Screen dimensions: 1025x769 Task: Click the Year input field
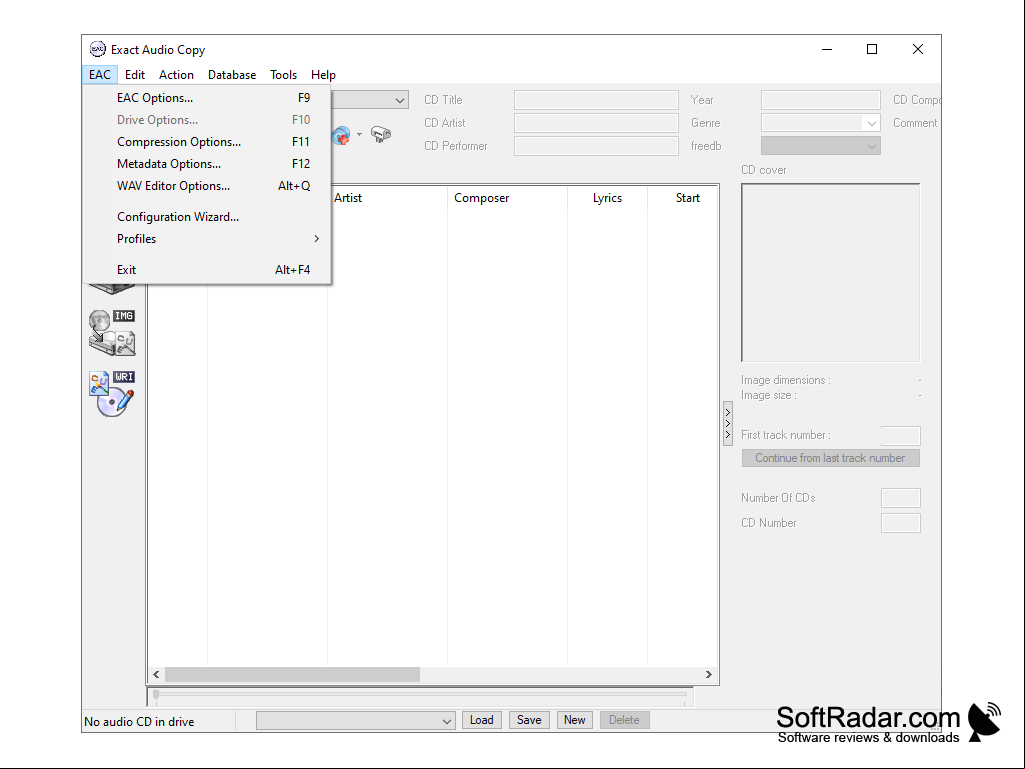pyautogui.click(x=820, y=100)
